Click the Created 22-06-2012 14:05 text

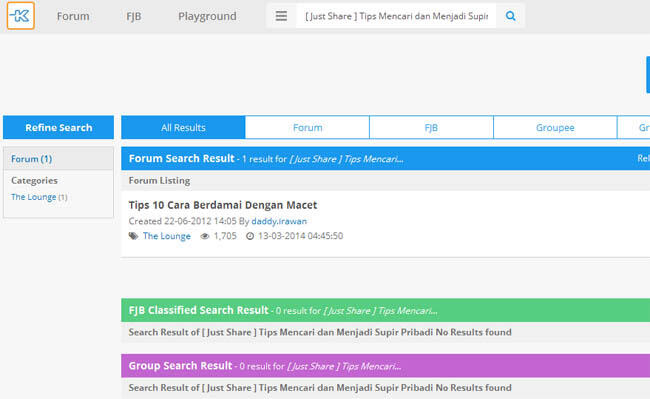[x=182, y=221]
